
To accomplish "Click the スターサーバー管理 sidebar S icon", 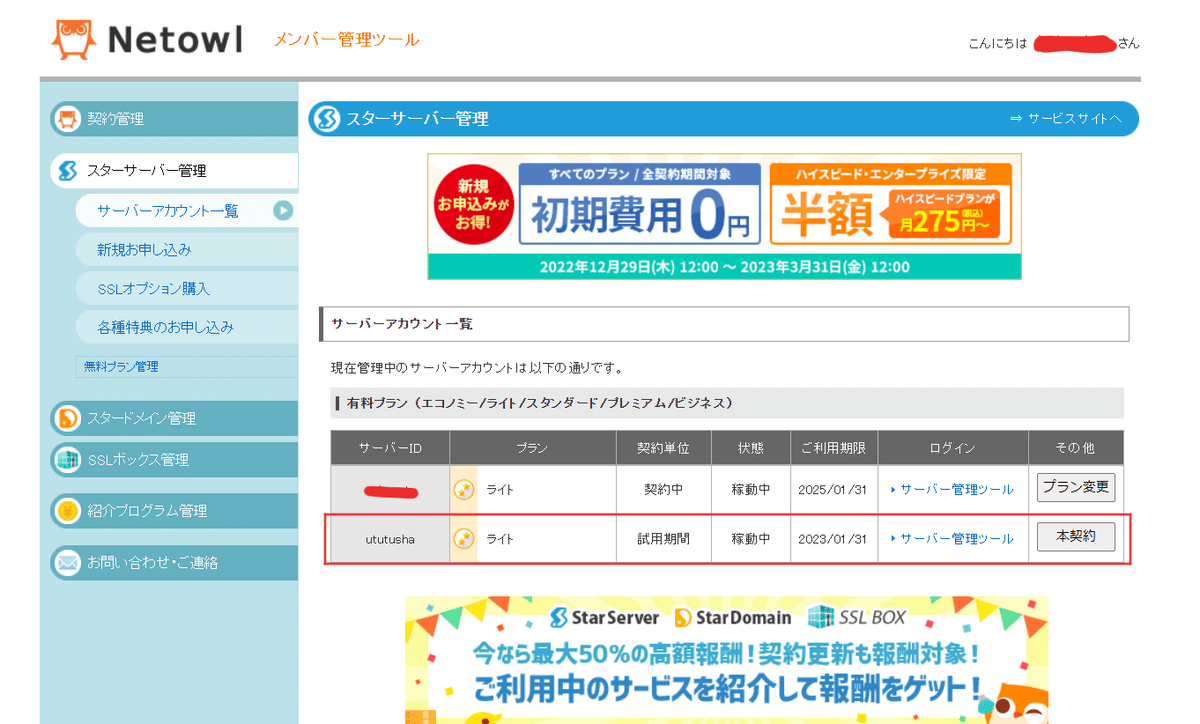I will (67, 171).
